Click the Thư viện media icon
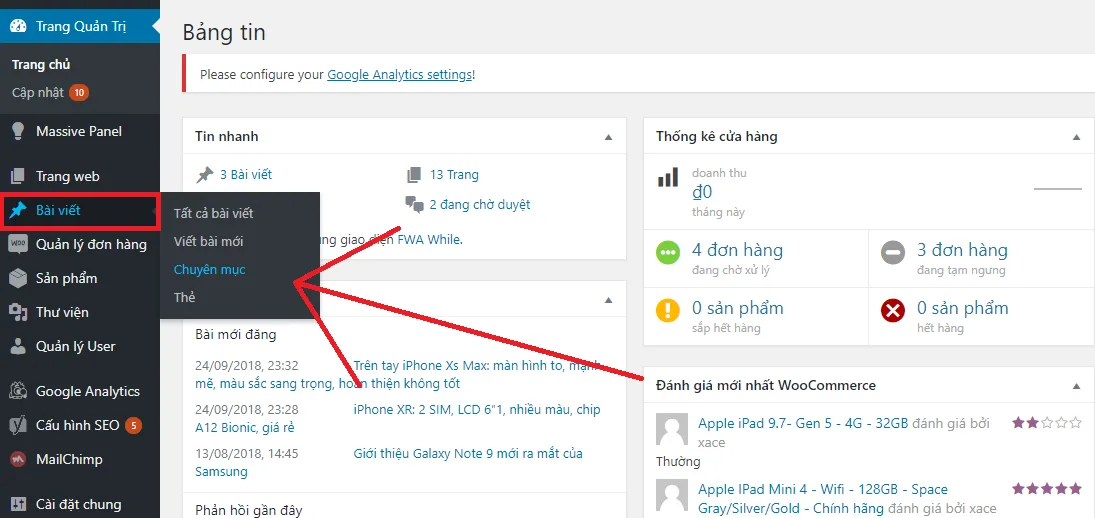 tap(18, 312)
